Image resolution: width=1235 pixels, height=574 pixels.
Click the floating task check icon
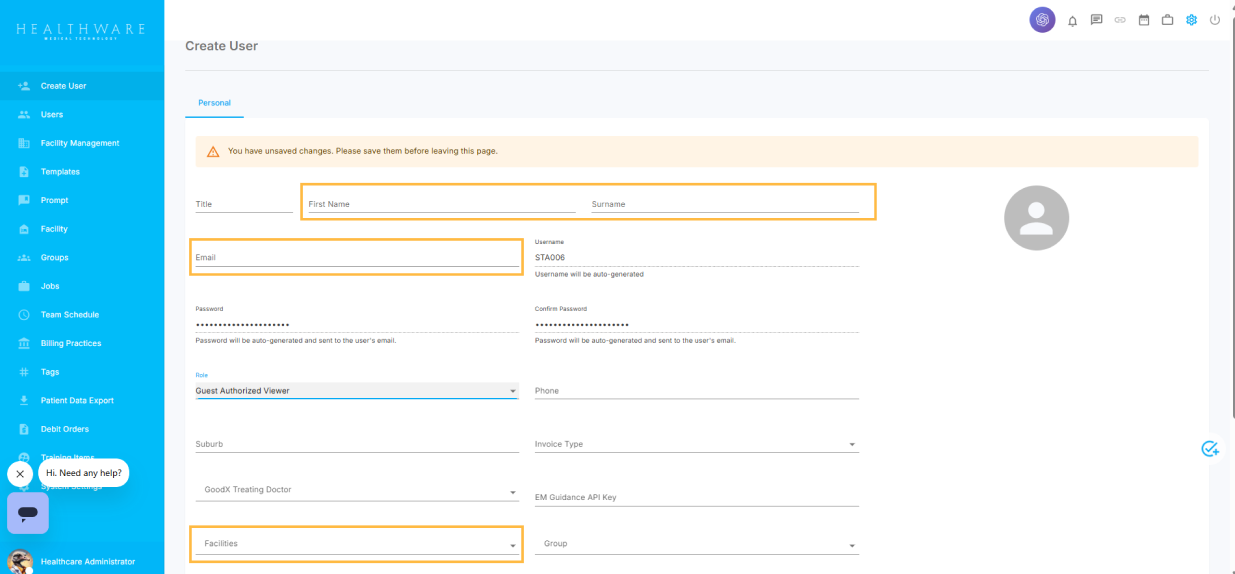pyautogui.click(x=1210, y=449)
